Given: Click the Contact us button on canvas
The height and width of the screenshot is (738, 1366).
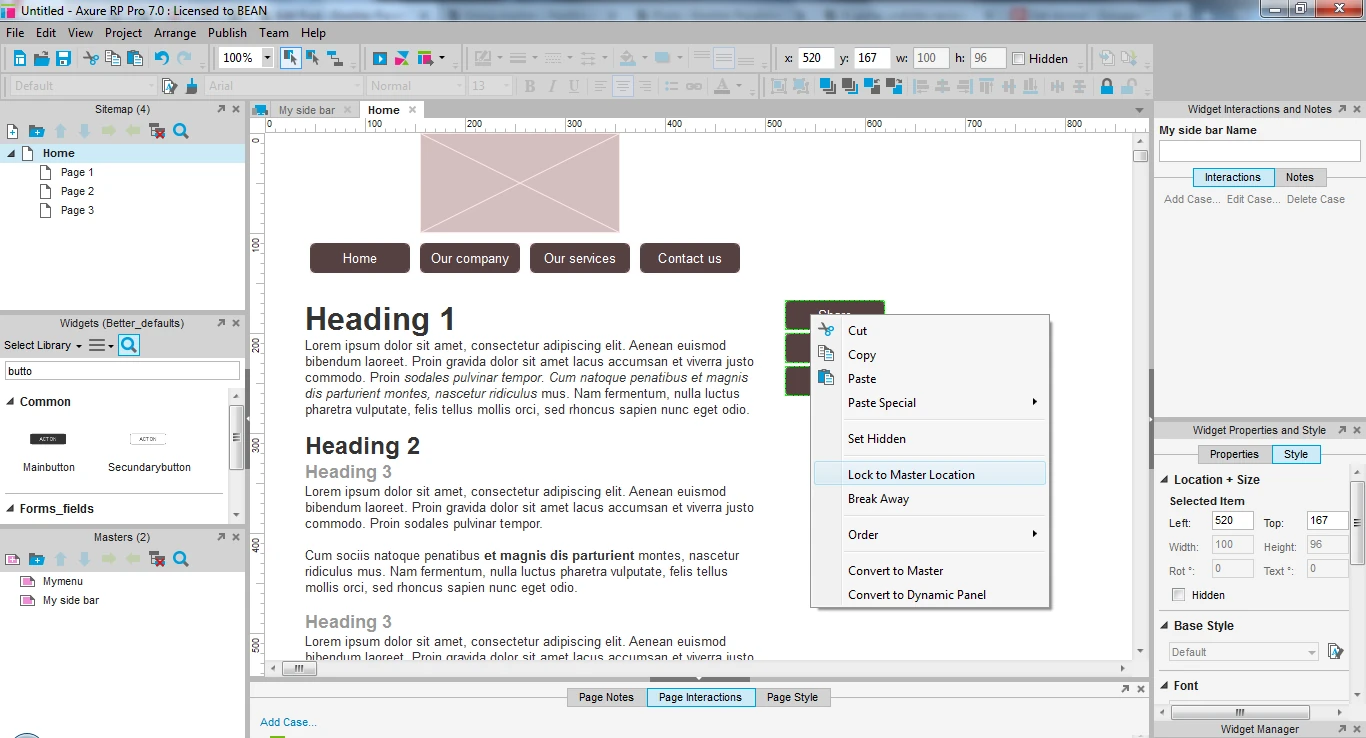Looking at the screenshot, I should (x=690, y=258).
